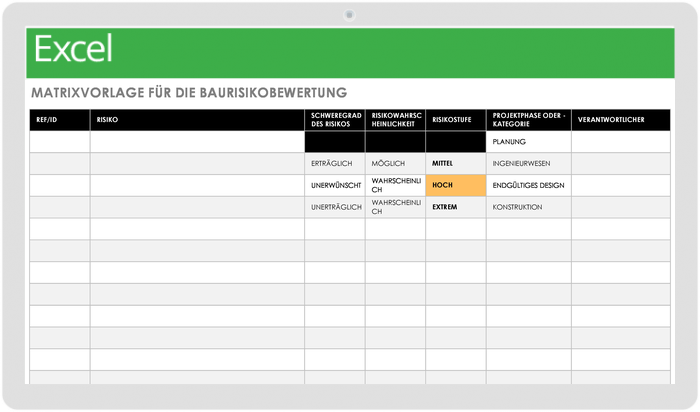Click the 'Schweregrad des Risikos' header

(335, 120)
